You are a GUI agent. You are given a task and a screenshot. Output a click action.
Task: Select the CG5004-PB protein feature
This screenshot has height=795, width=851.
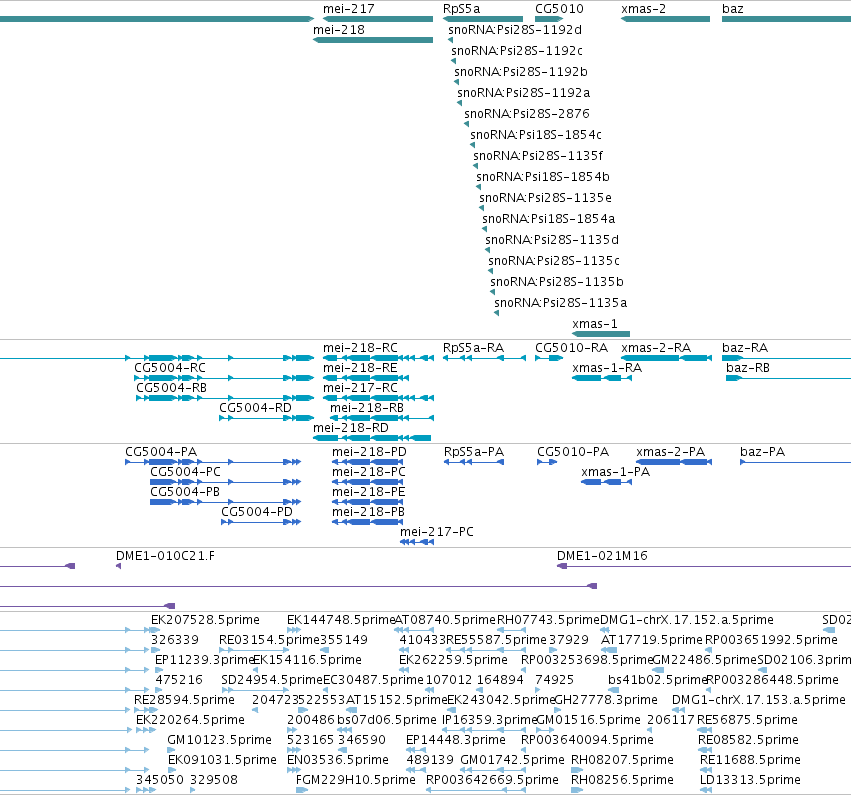point(225,502)
